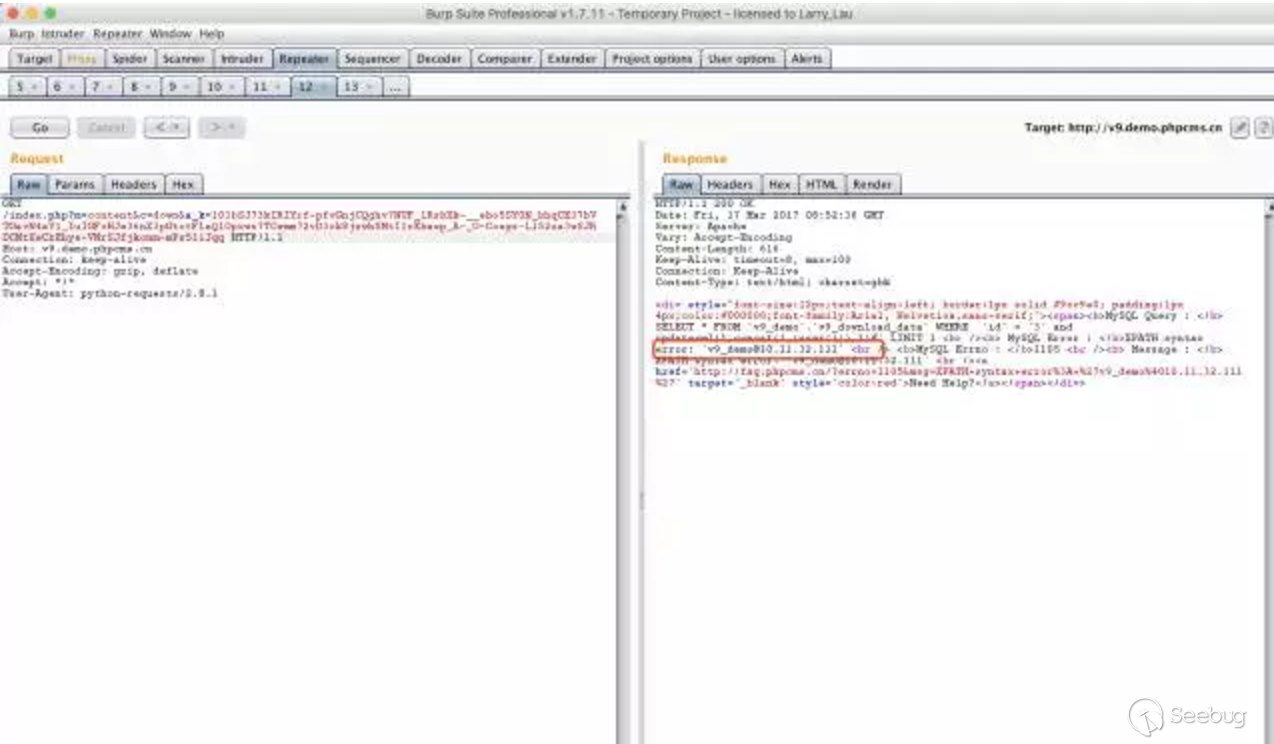Close repeater tab 7 with its x
Screen dimensions: 1274x744
pos(110,87)
